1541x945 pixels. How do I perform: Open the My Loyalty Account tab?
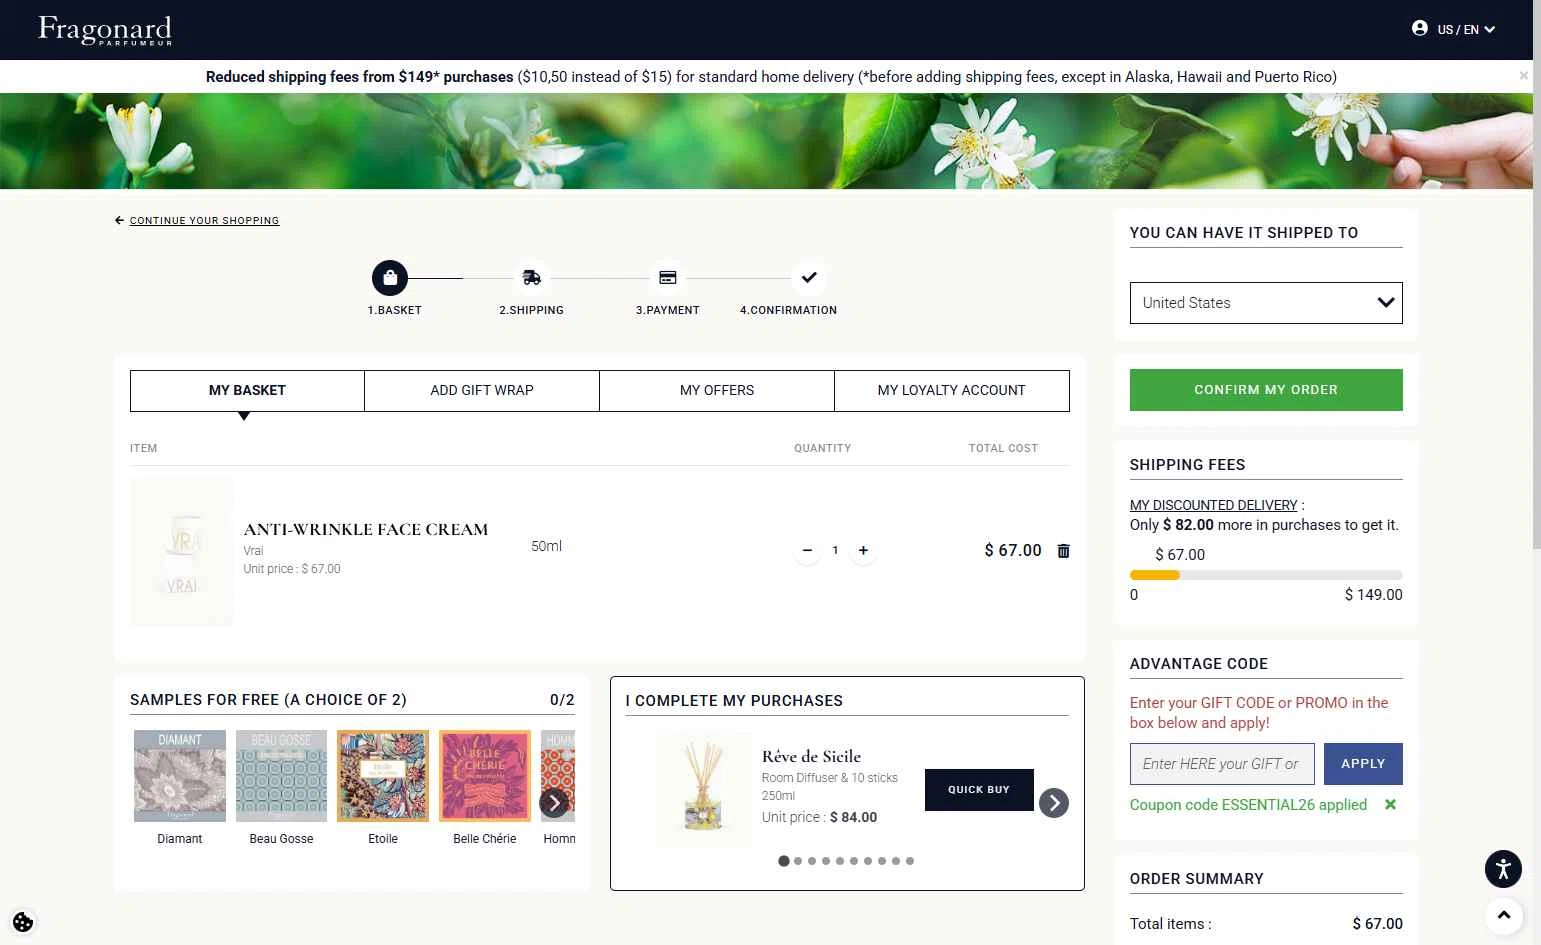click(x=952, y=390)
